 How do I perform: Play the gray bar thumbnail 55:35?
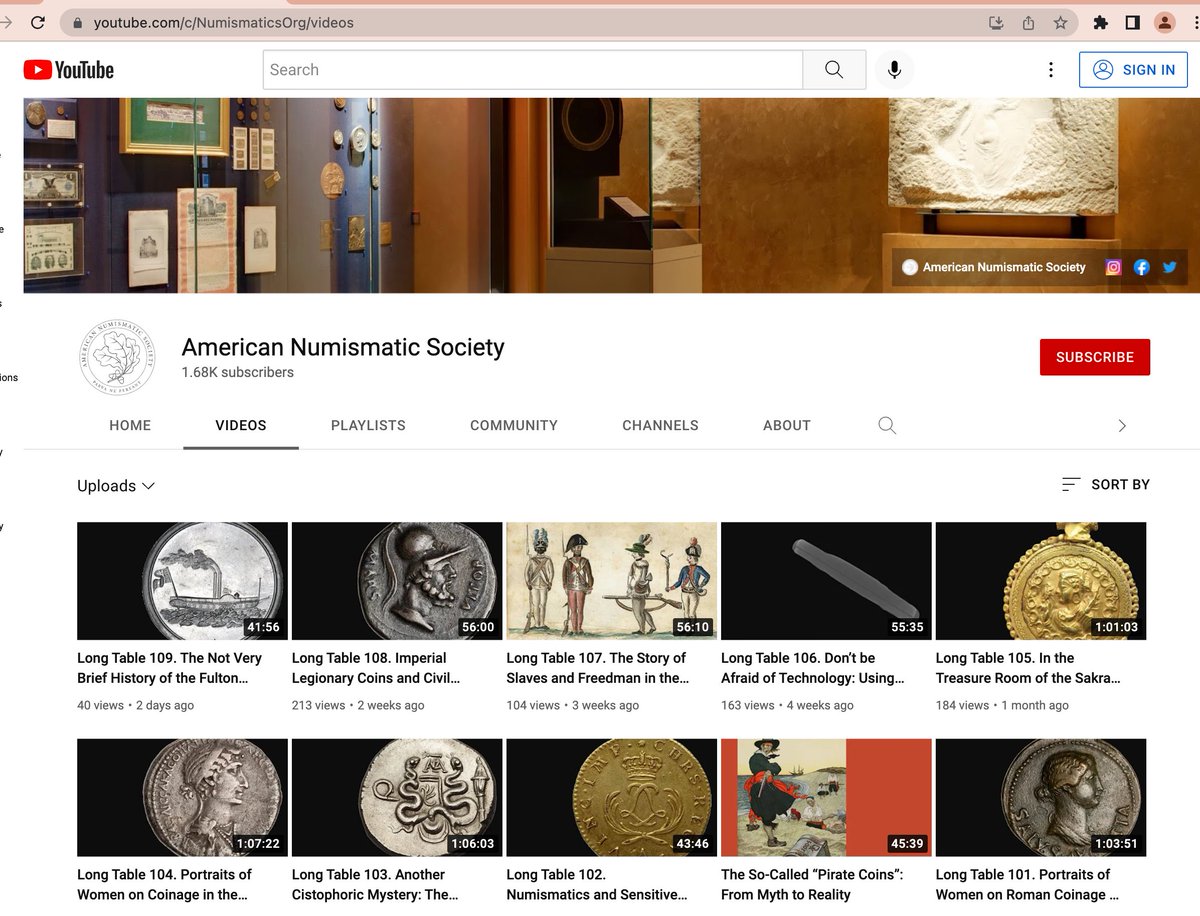[826, 581]
